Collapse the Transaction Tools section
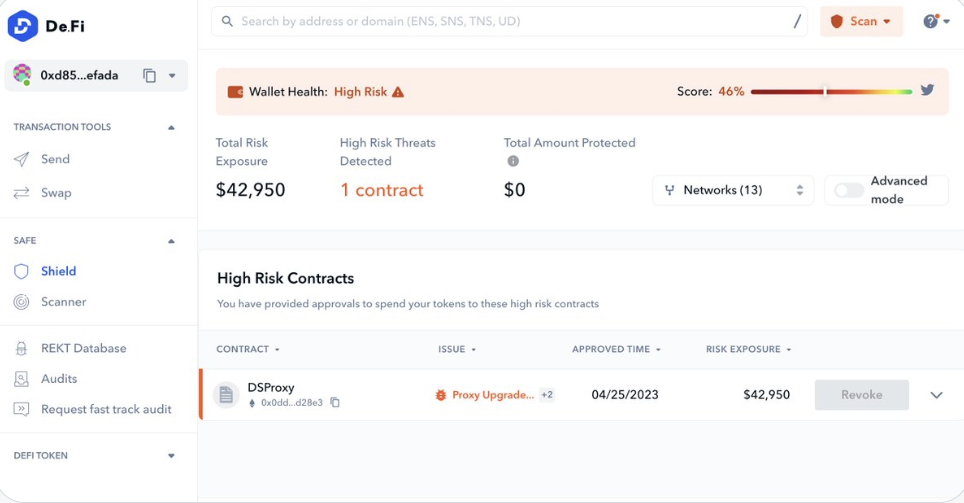 tap(171, 128)
